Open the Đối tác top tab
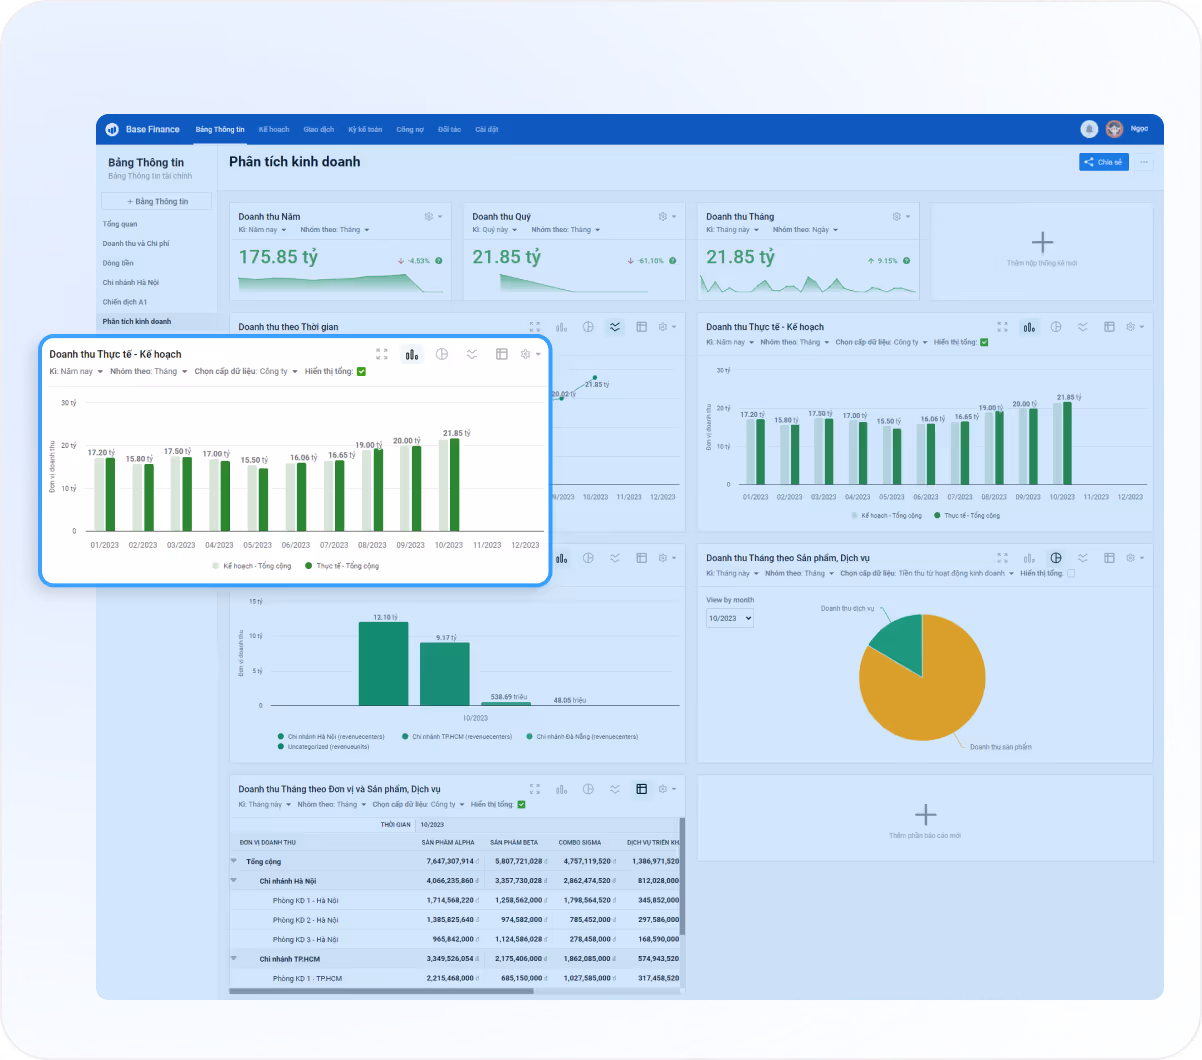1202x1060 pixels. pyautogui.click(x=449, y=129)
